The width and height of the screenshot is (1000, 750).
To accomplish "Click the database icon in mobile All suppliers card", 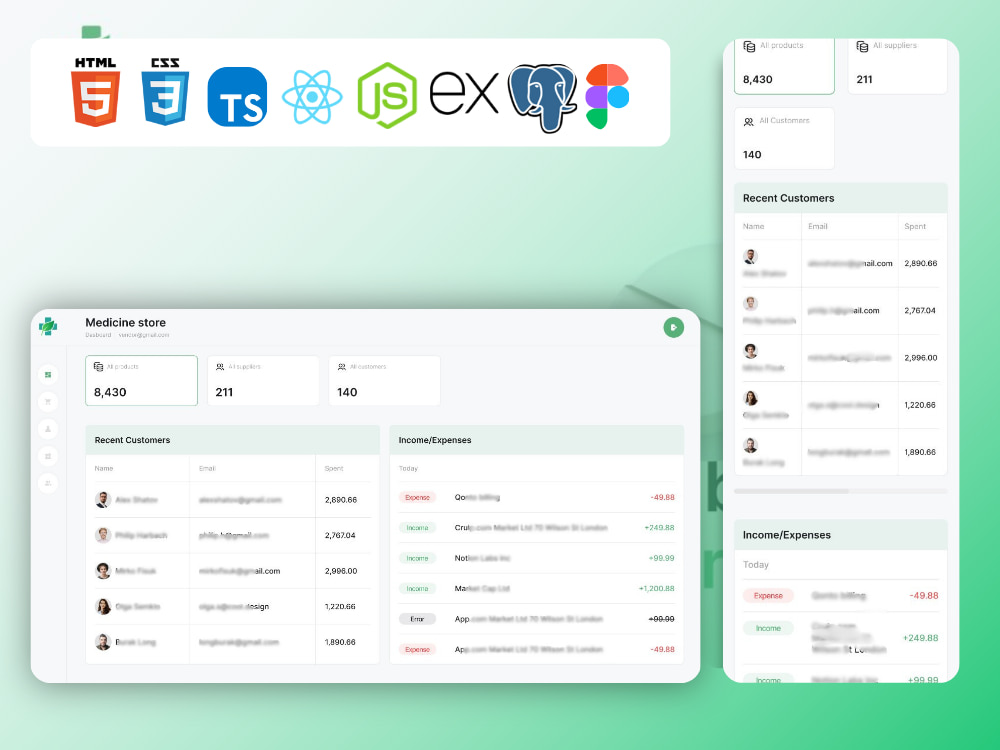I will pyautogui.click(x=862, y=46).
